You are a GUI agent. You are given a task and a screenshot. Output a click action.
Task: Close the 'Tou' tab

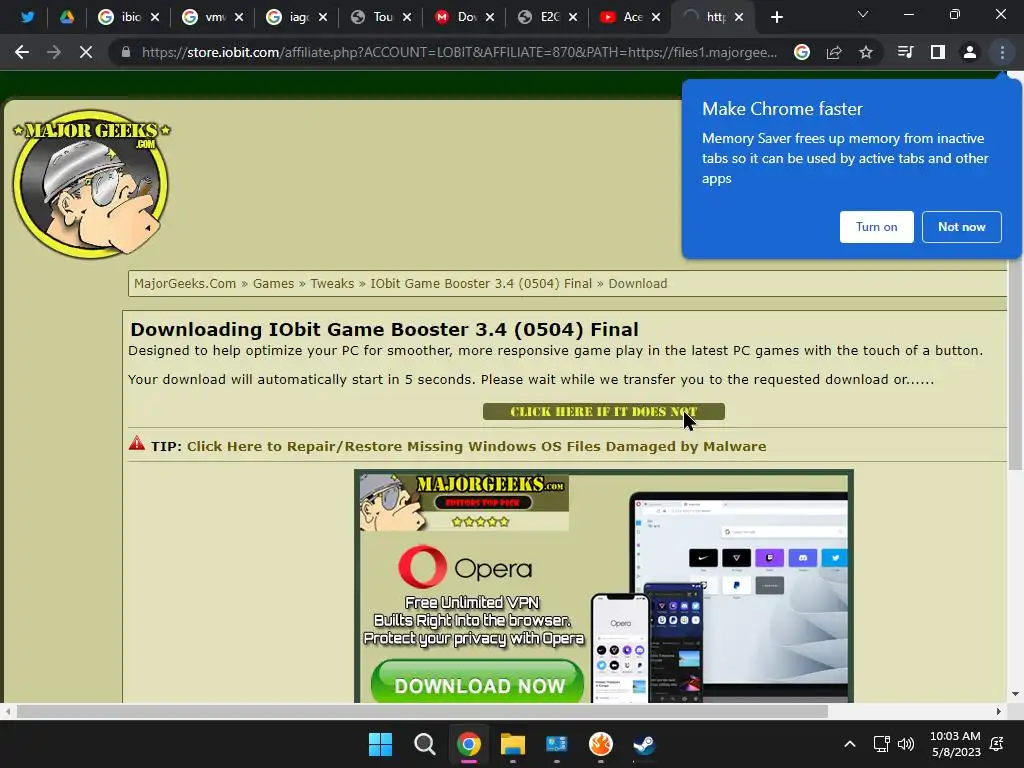point(407,17)
